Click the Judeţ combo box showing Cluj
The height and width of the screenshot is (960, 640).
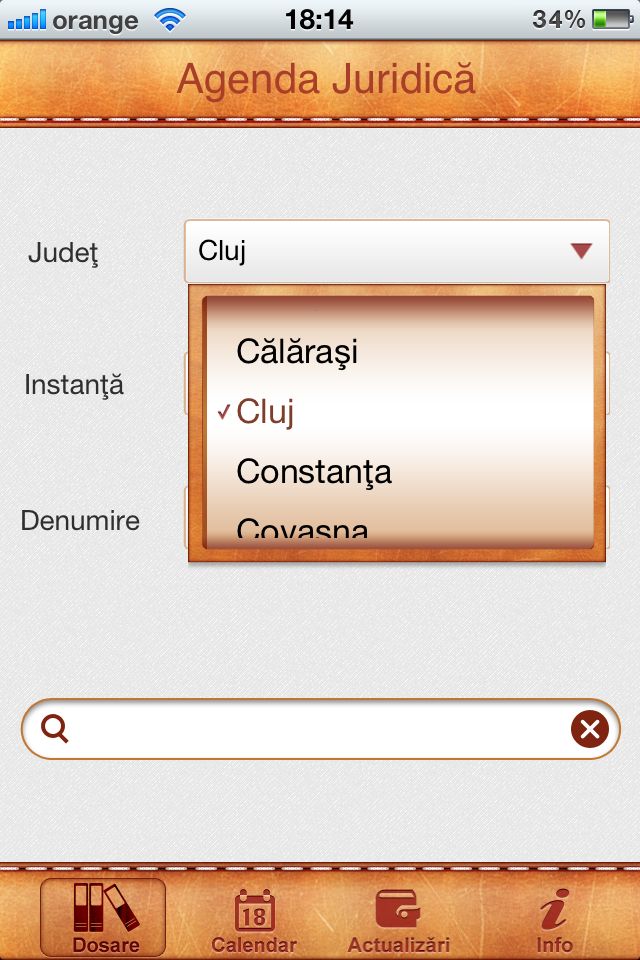(x=397, y=251)
